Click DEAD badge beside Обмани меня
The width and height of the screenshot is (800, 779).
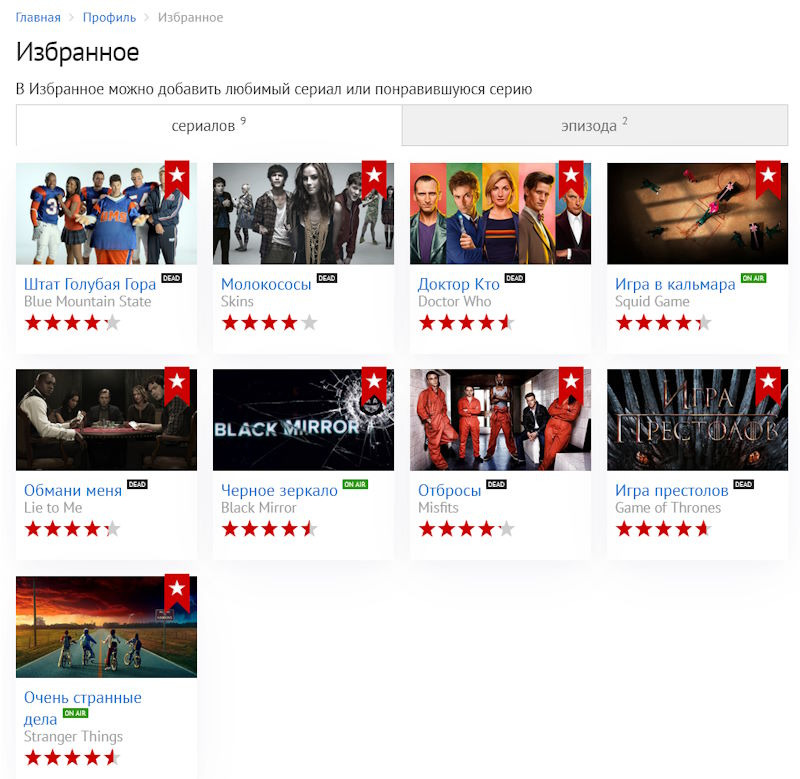137,484
